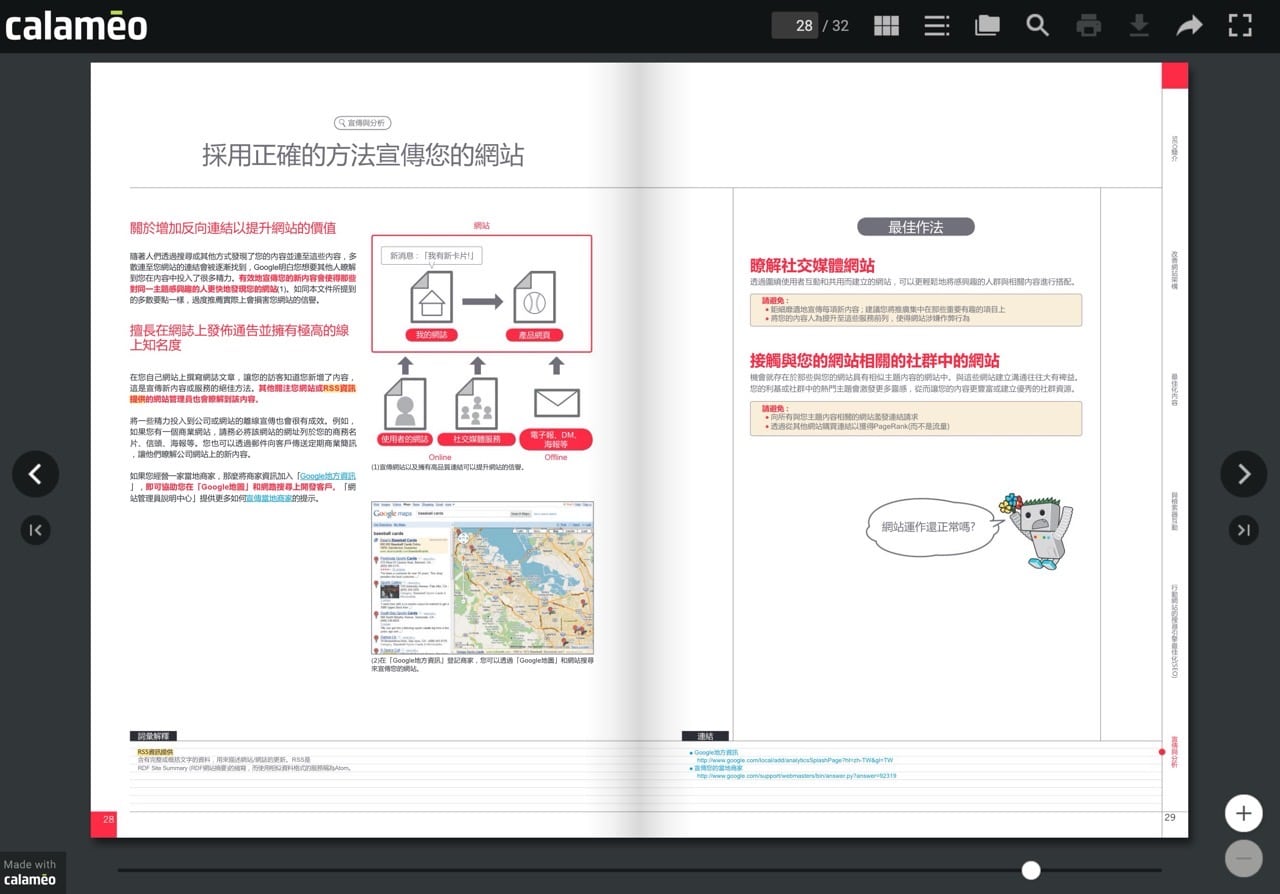Click the download icon
The height and width of the screenshot is (894, 1280).
(x=1139, y=26)
